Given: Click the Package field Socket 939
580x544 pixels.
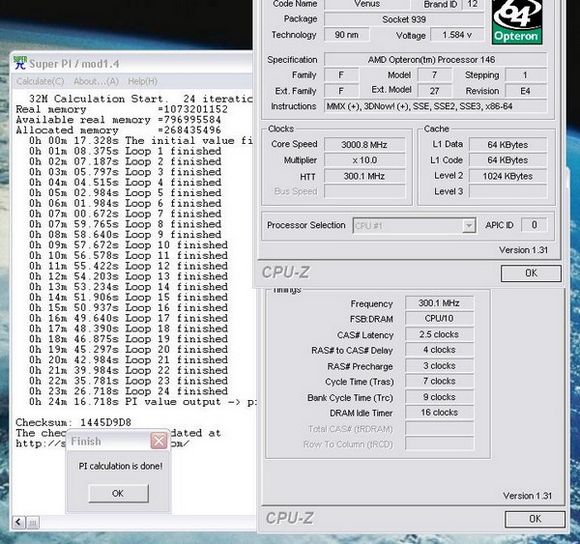Looking at the screenshot, I should pyautogui.click(x=404, y=19).
